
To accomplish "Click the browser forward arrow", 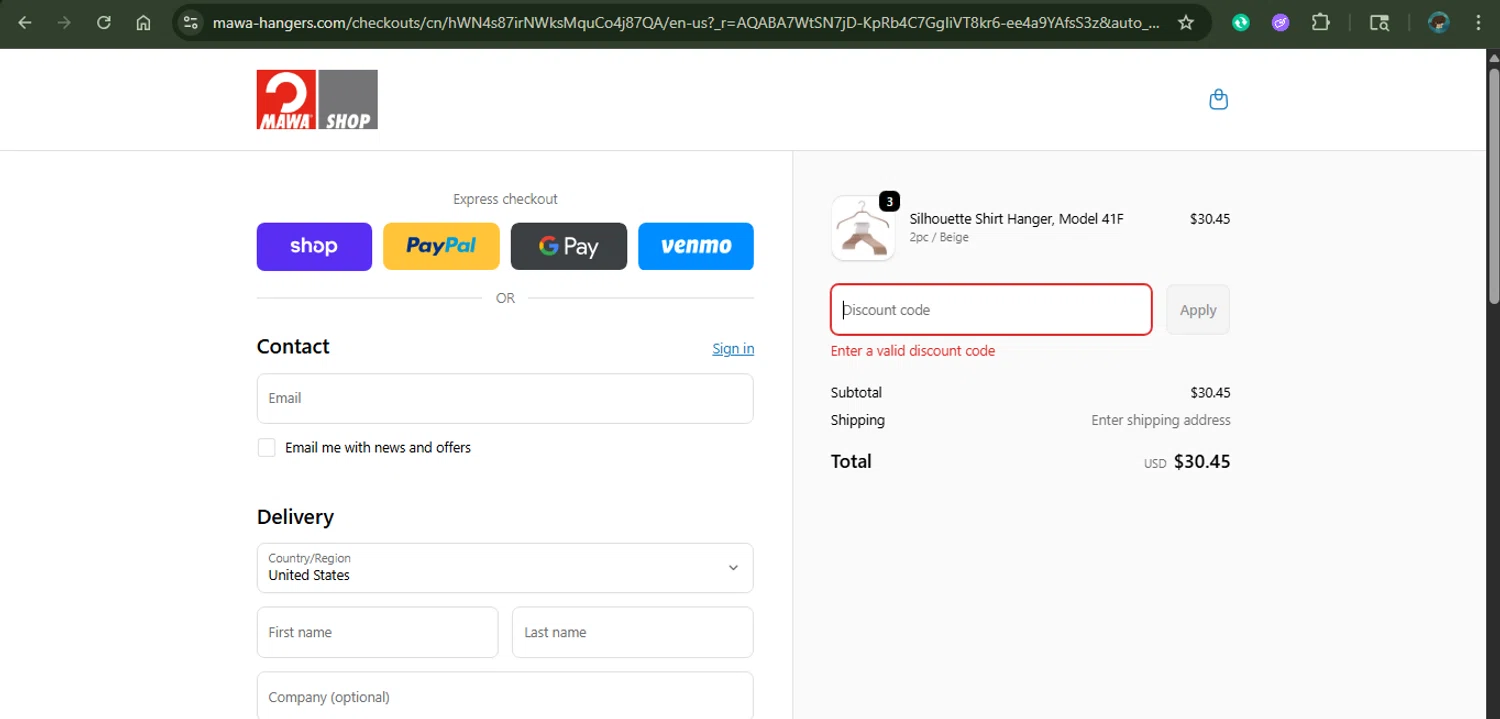I will (64, 22).
